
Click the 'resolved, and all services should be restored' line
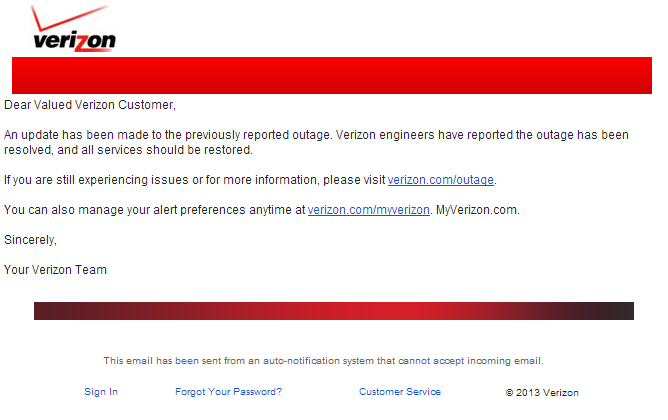click(x=128, y=150)
